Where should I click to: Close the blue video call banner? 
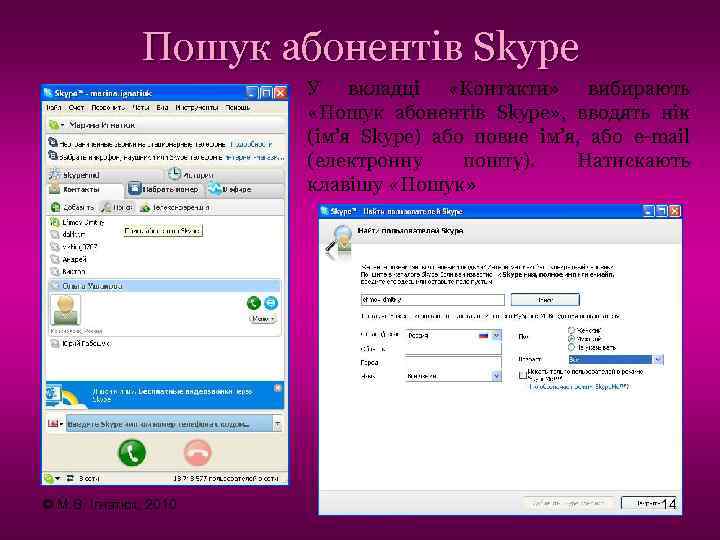(277, 388)
